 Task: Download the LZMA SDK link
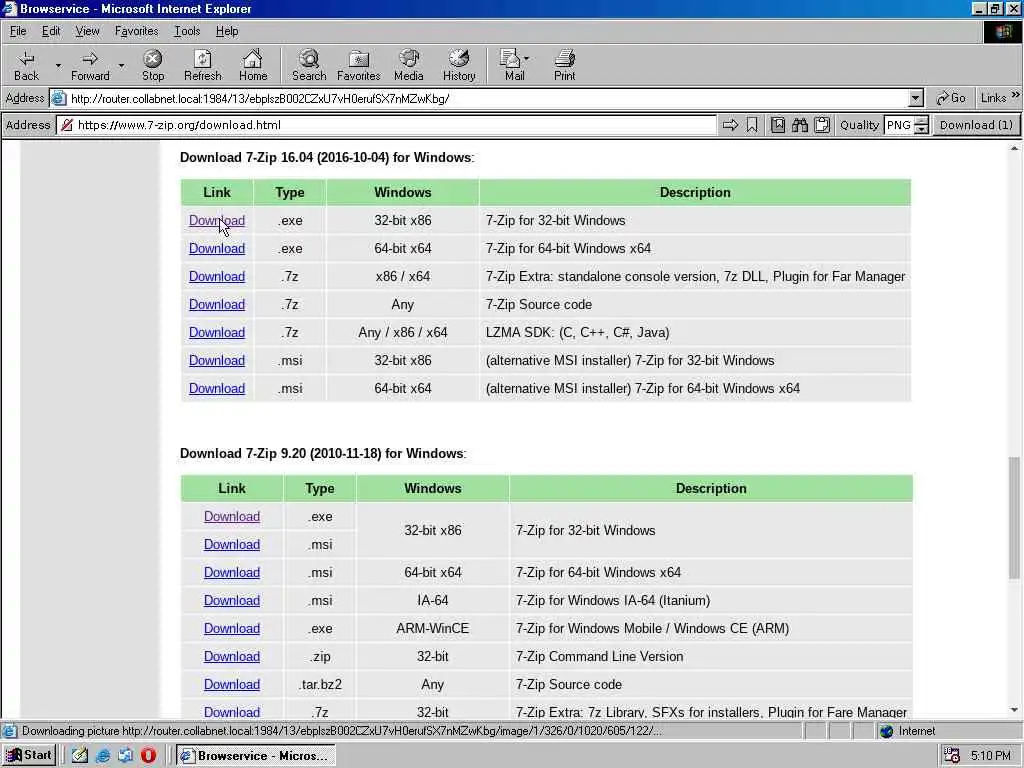[x=217, y=333]
